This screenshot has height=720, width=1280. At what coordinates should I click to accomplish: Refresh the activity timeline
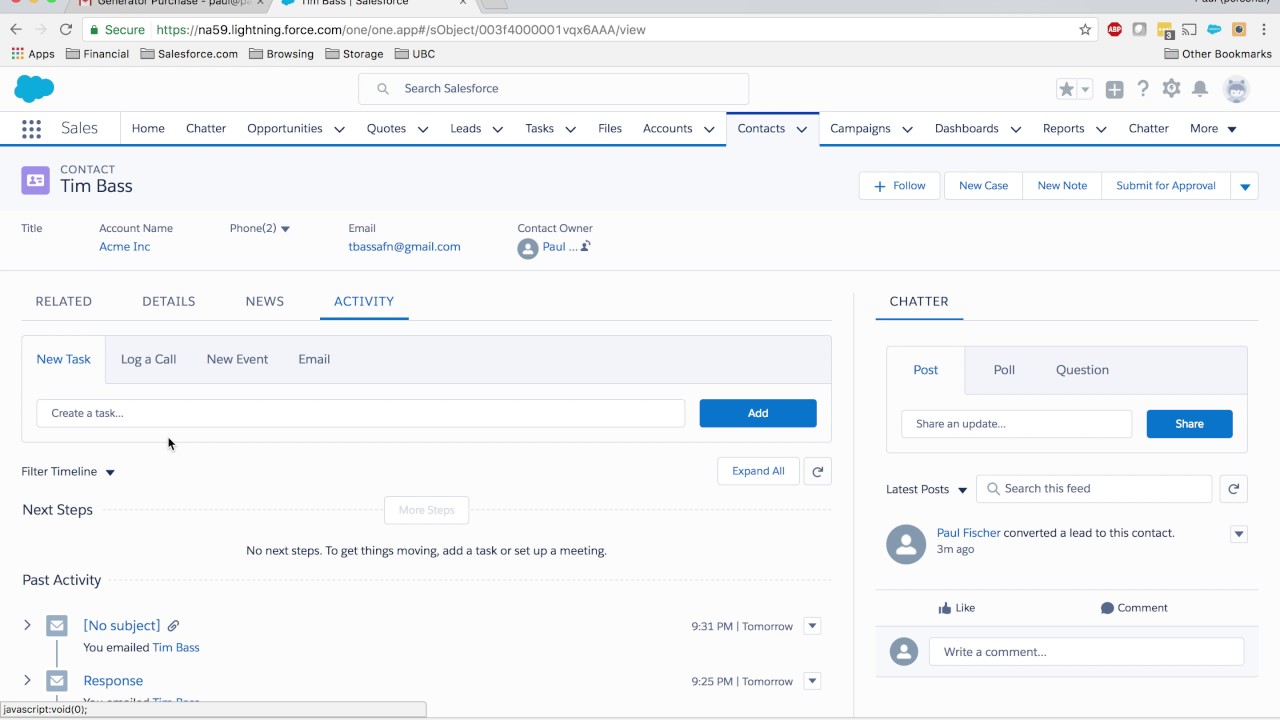pyautogui.click(x=817, y=472)
